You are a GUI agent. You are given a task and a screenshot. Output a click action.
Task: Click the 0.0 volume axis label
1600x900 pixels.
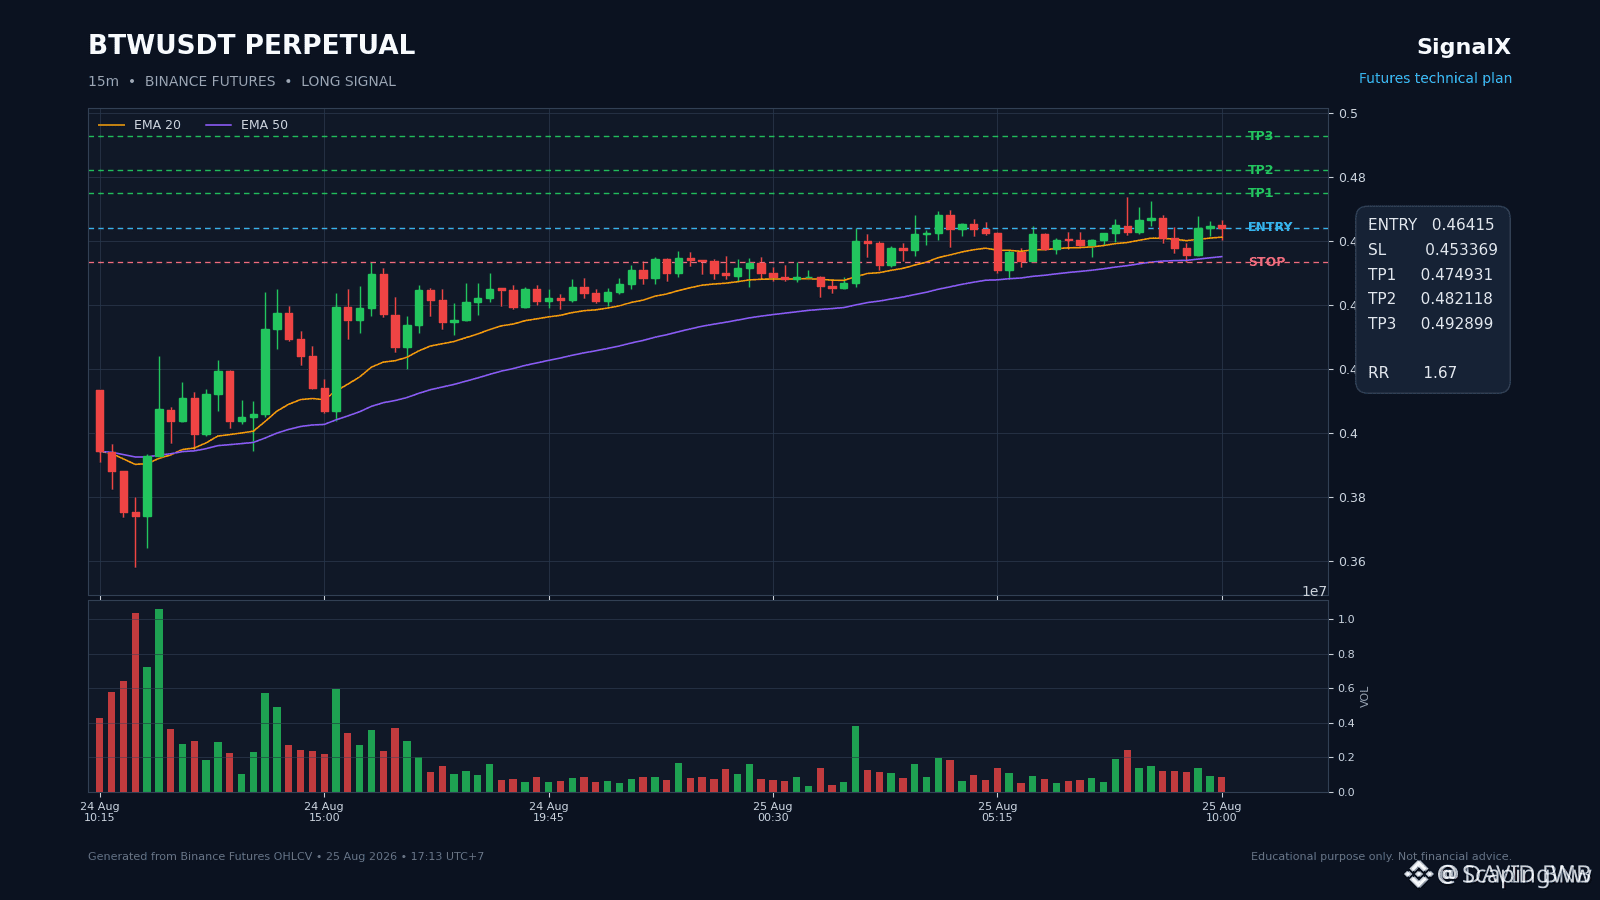tap(1346, 792)
